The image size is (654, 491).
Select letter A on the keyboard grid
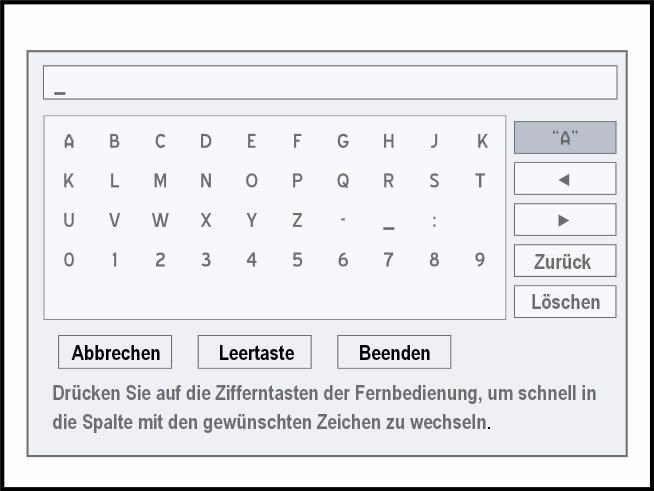tap(69, 141)
